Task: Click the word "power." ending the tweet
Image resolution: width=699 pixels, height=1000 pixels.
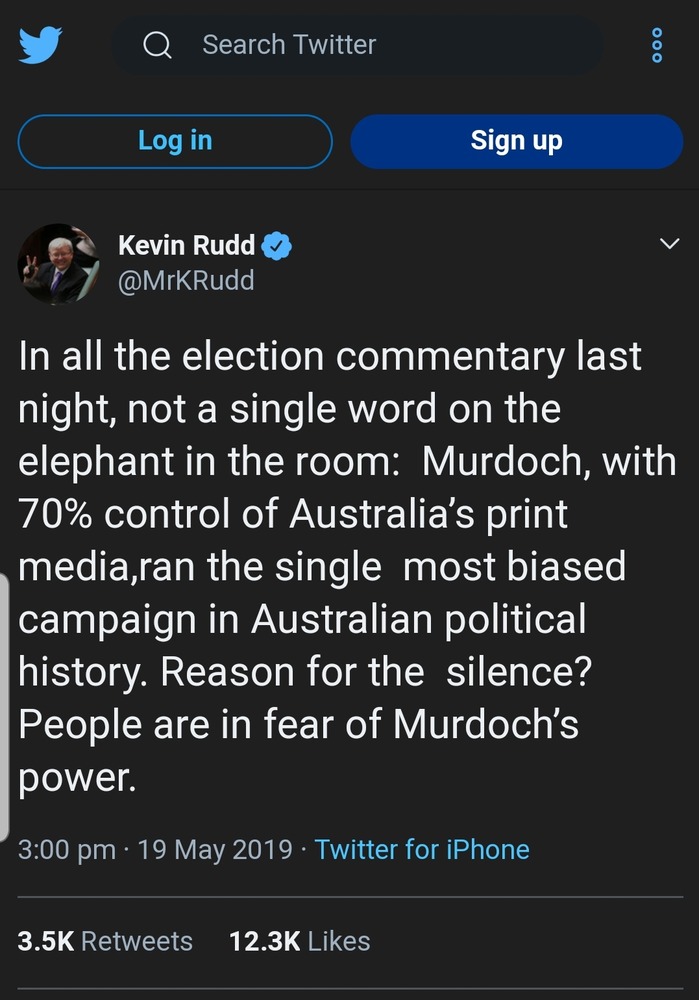Action: pyautogui.click(x=77, y=776)
